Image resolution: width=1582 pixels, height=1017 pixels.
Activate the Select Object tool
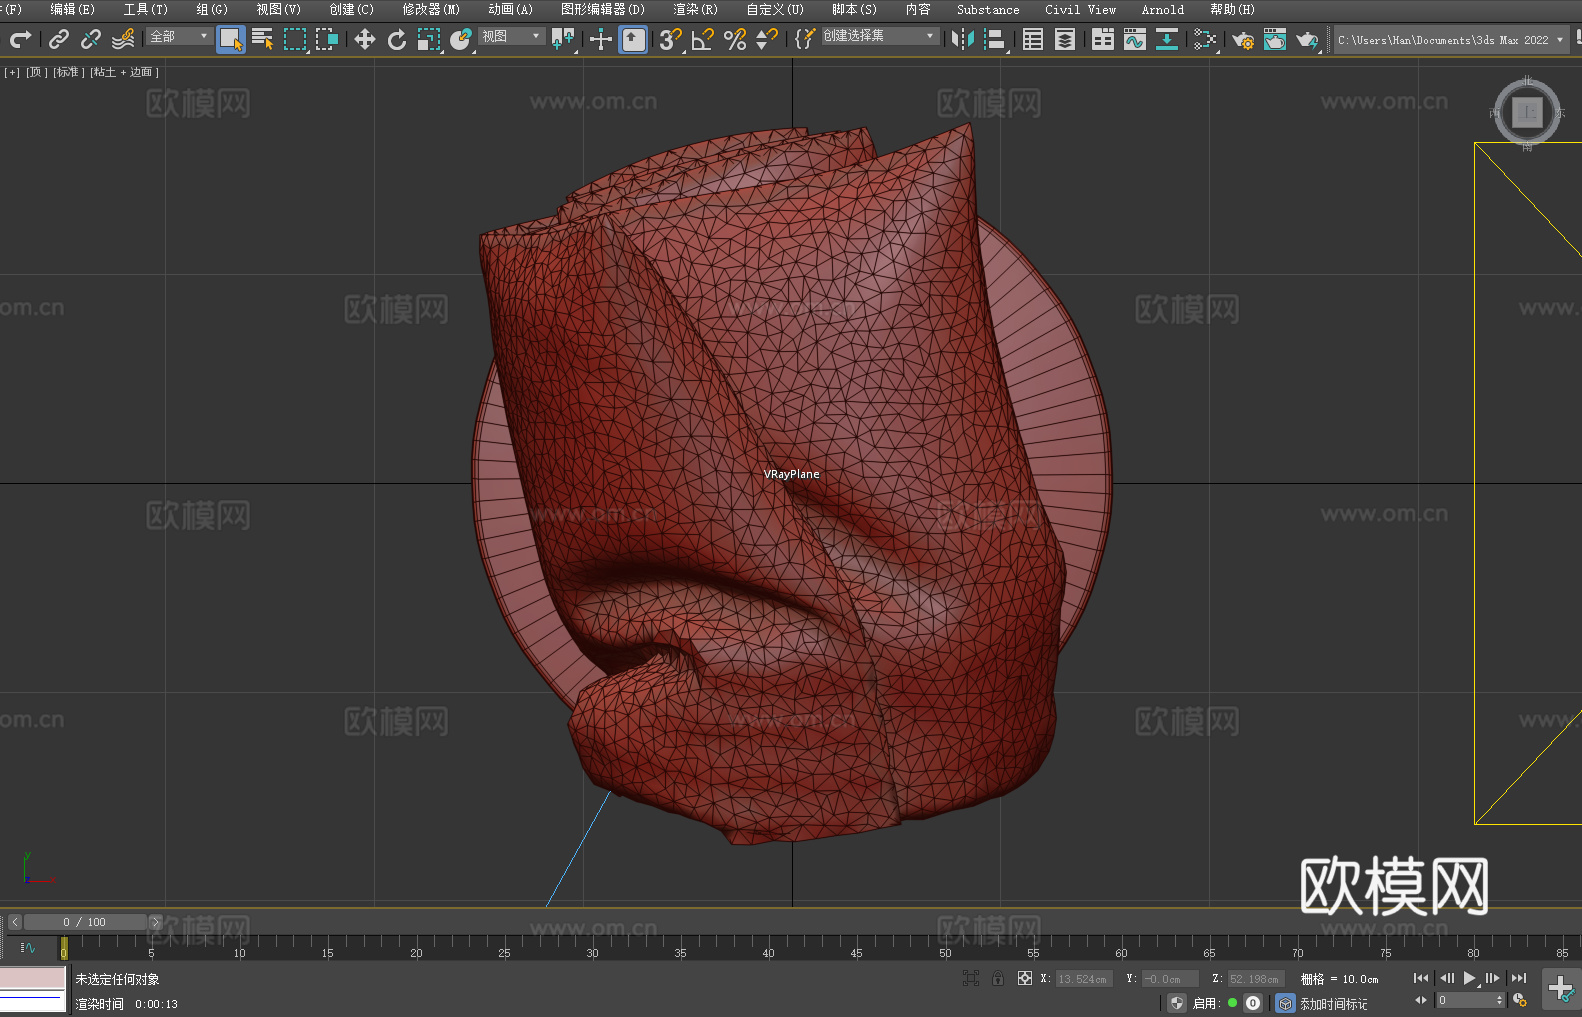pyautogui.click(x=231, y=39)
